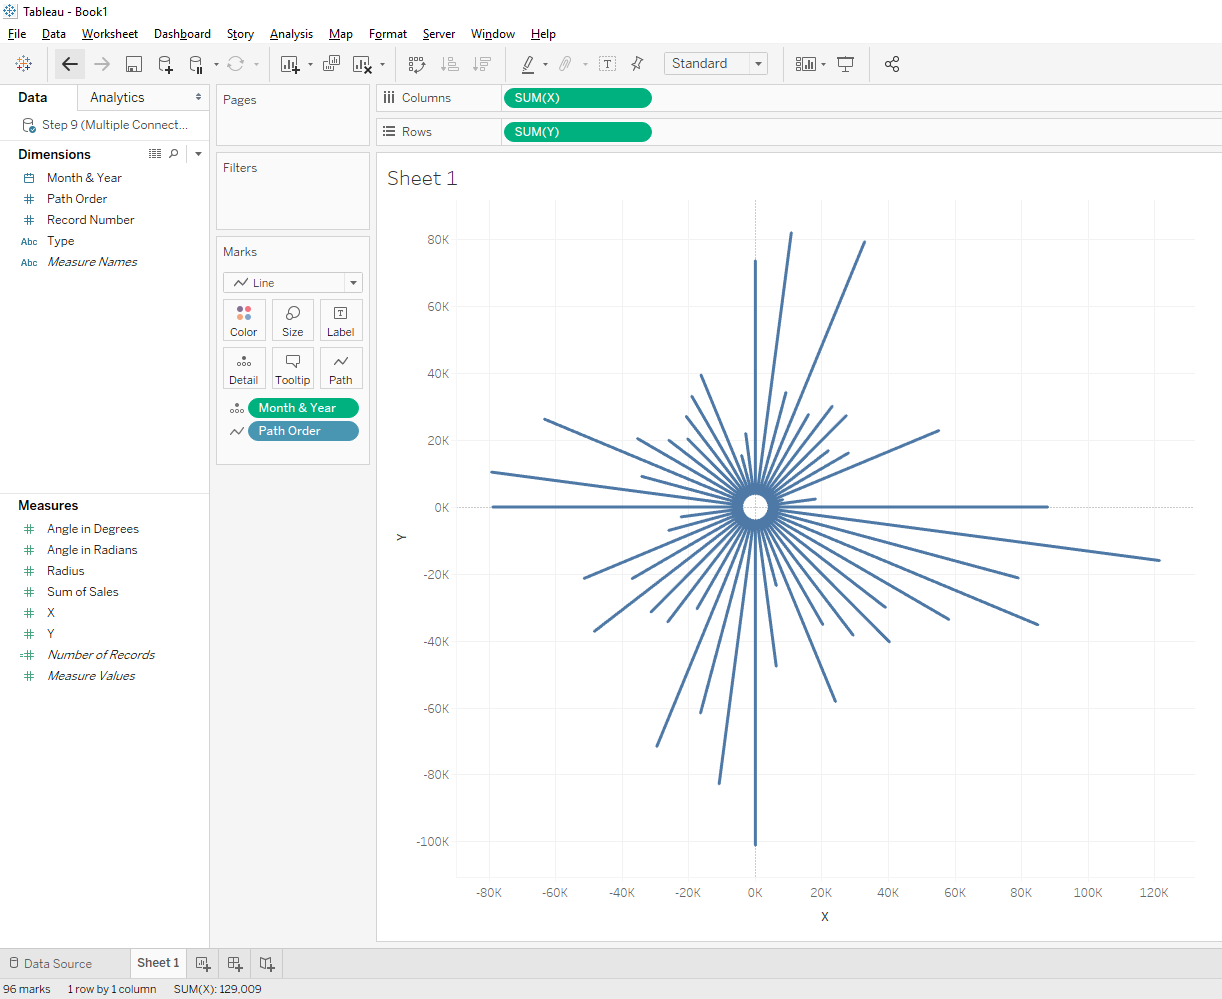Click the Share workbook icon
This screenshot has height=999, width=1222.
(x=892, y=64)
